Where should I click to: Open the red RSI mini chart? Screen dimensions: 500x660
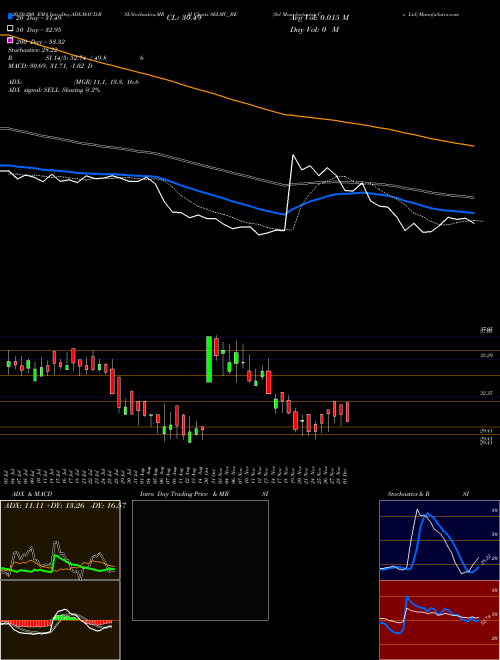pos(439,620)
